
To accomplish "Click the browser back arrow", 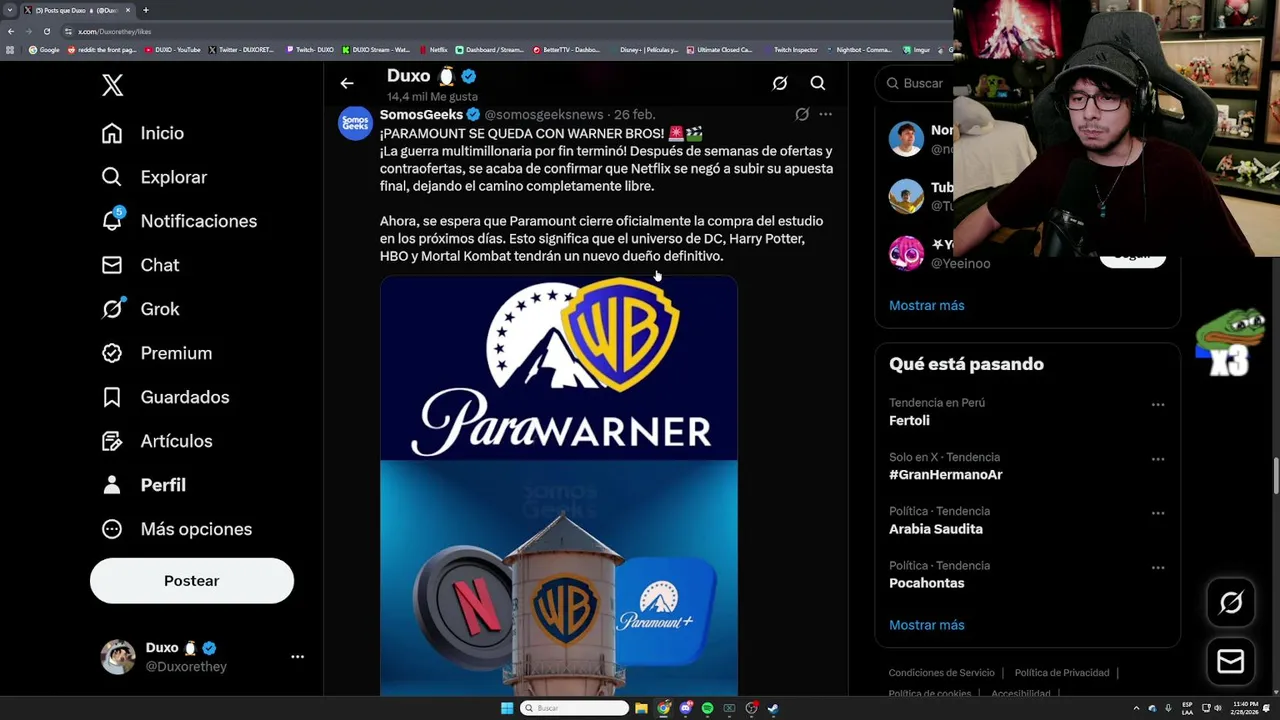I will [10, 31].
